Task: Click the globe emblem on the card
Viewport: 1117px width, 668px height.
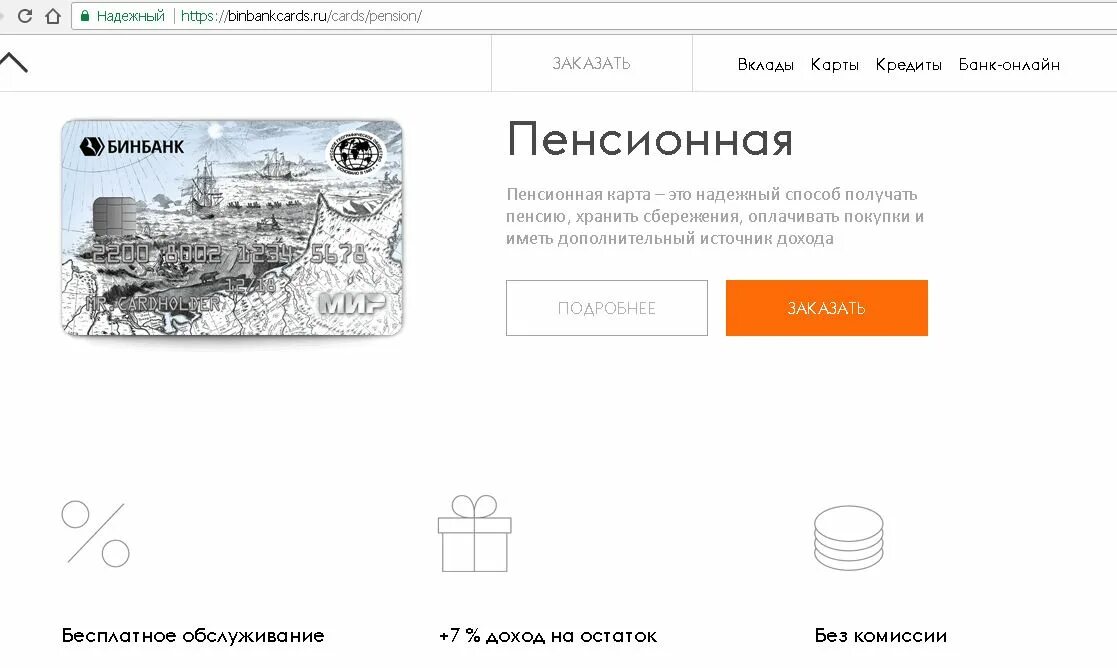Action: pos(355,154)
